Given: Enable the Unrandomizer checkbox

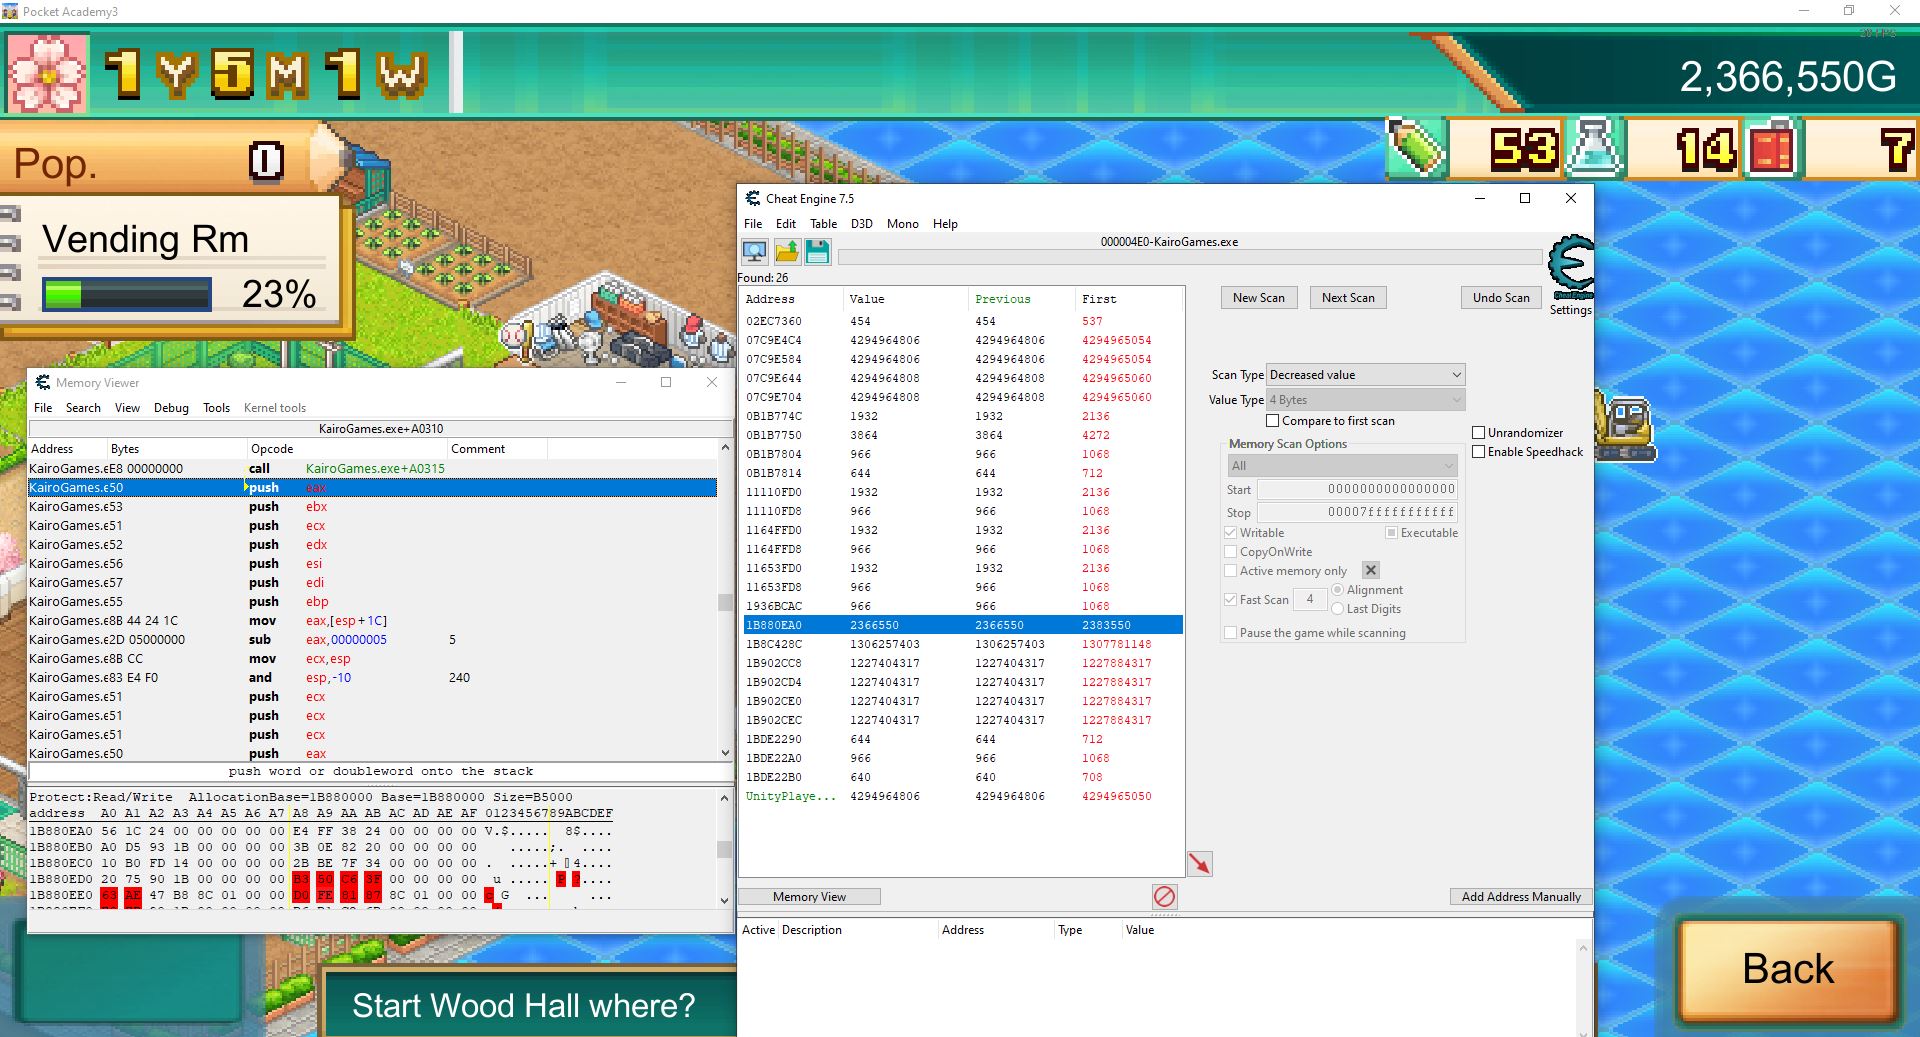Looking at the screenshot, I should pos(1478,433).
